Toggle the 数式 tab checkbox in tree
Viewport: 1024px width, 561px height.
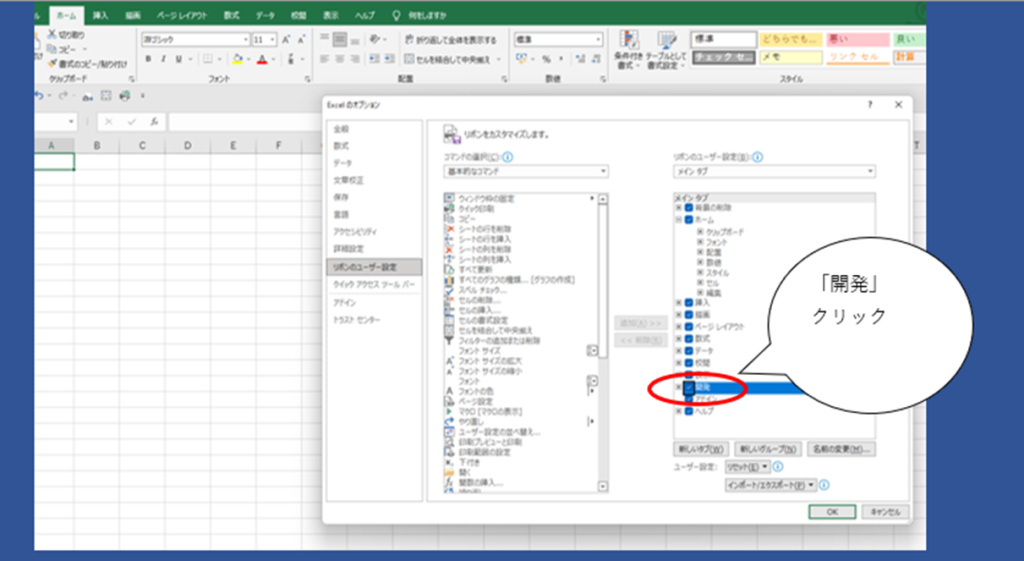688,339
